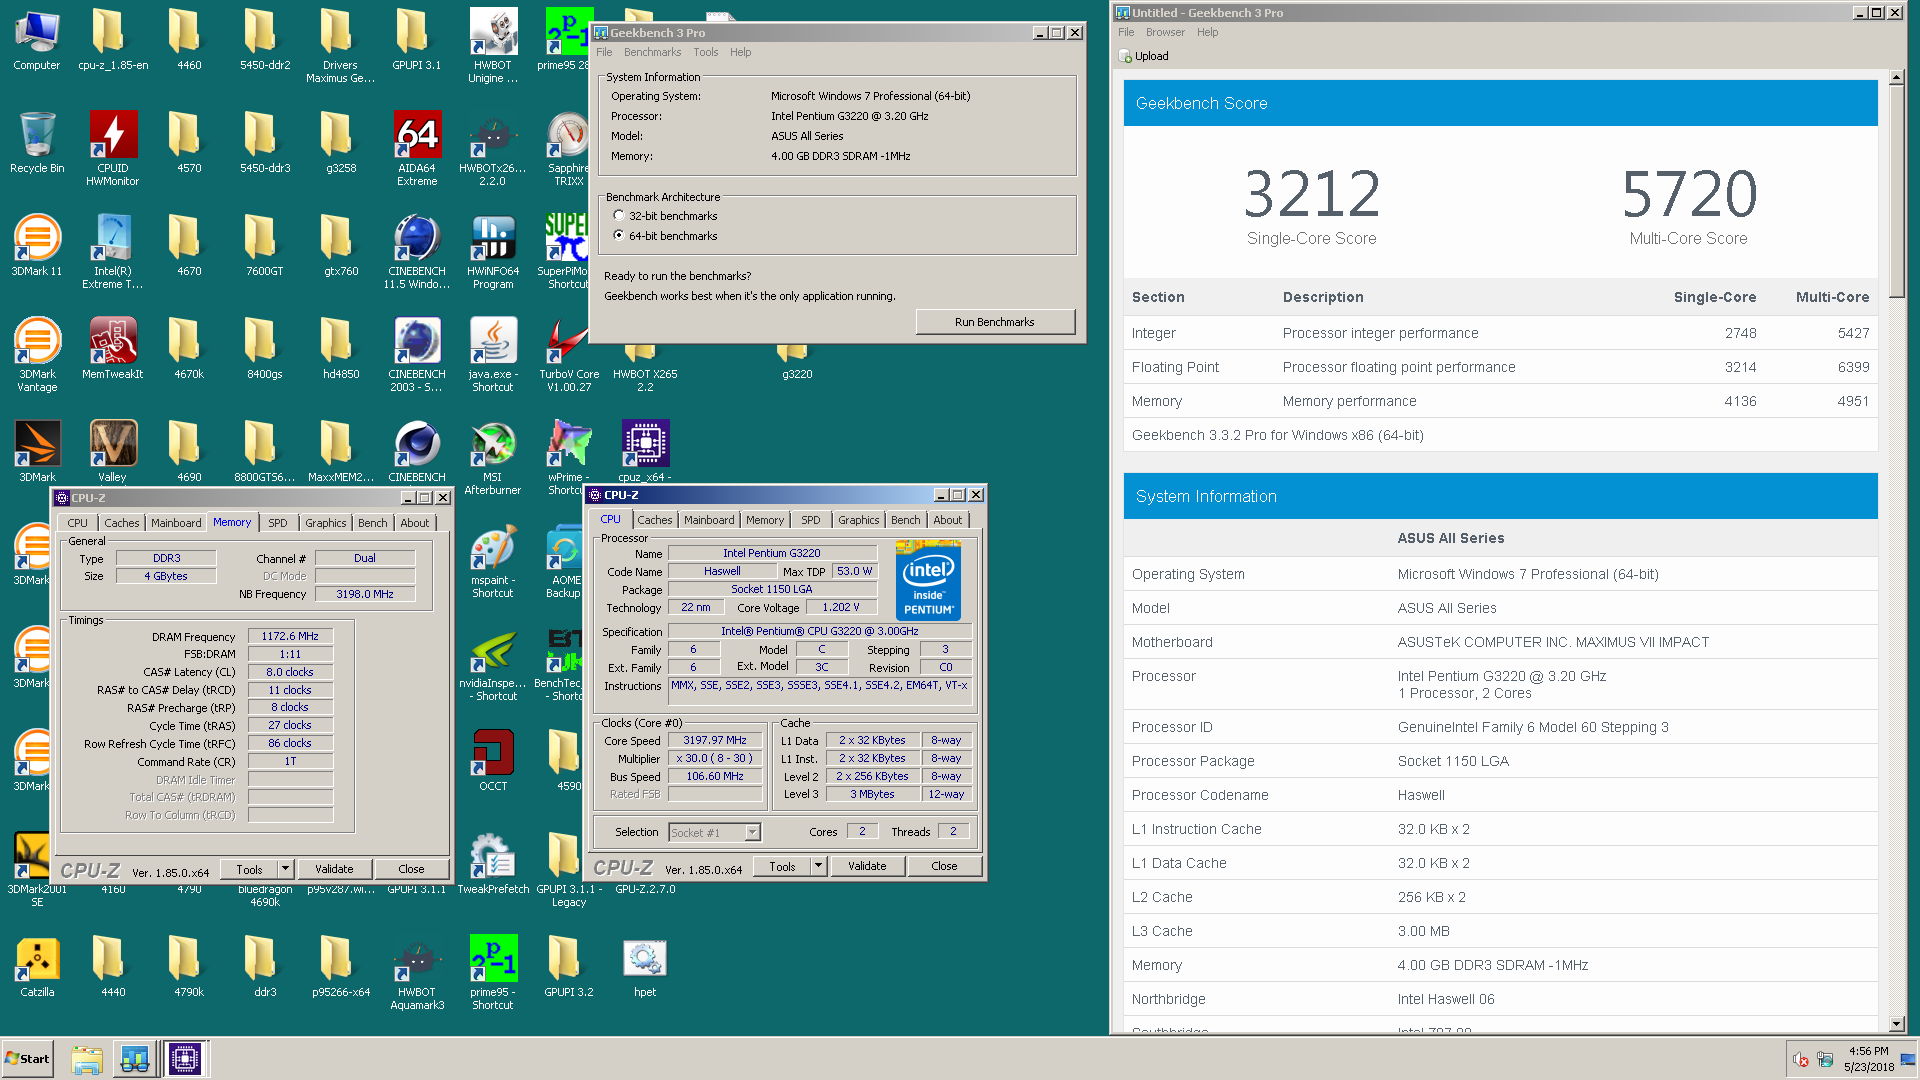Open the Computer desktop icon

coord(37,40)
